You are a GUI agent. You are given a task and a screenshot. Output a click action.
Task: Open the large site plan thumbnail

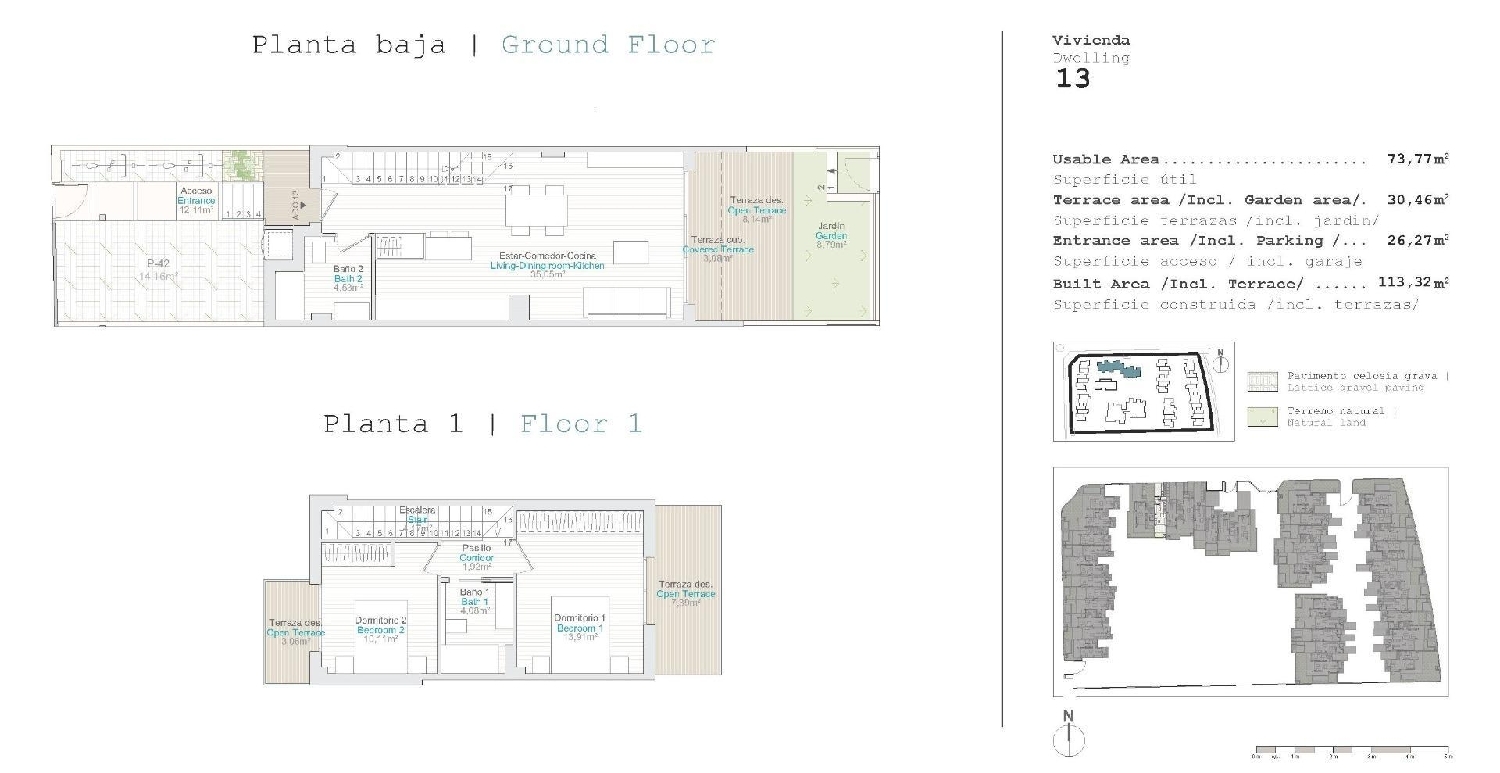pos(1250,581)
